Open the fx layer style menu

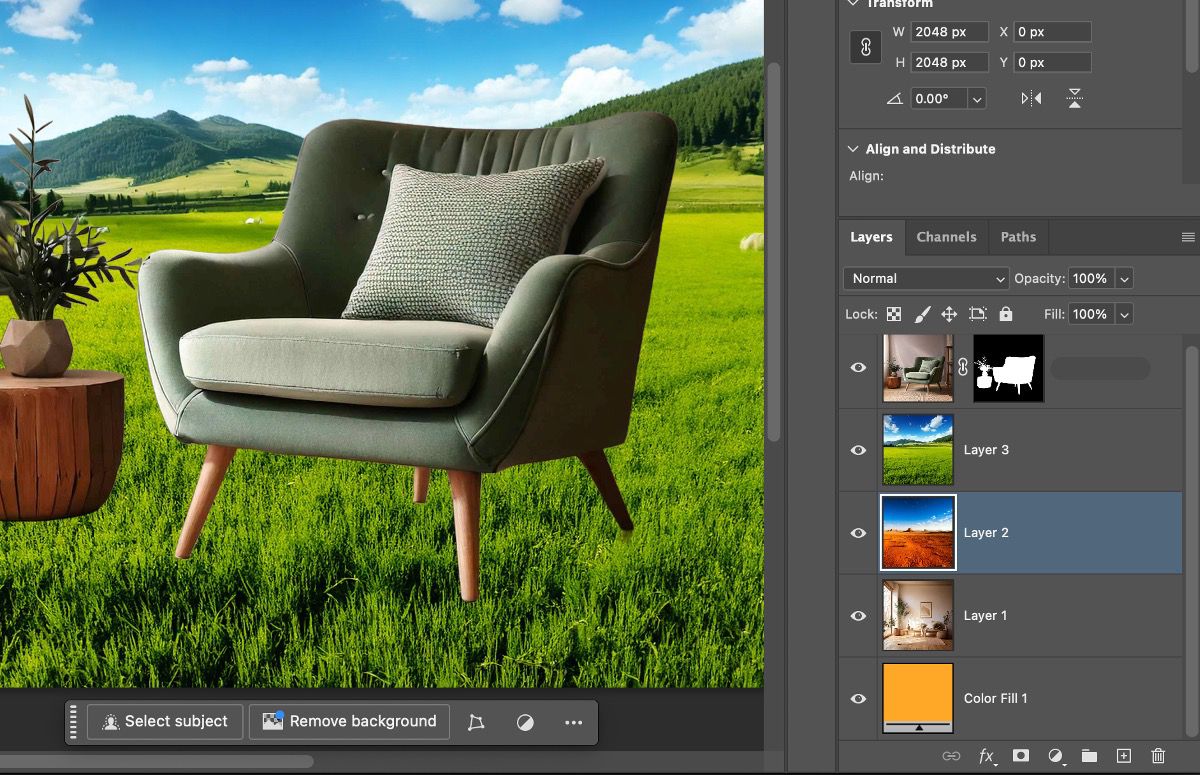[x=987, y=756]
